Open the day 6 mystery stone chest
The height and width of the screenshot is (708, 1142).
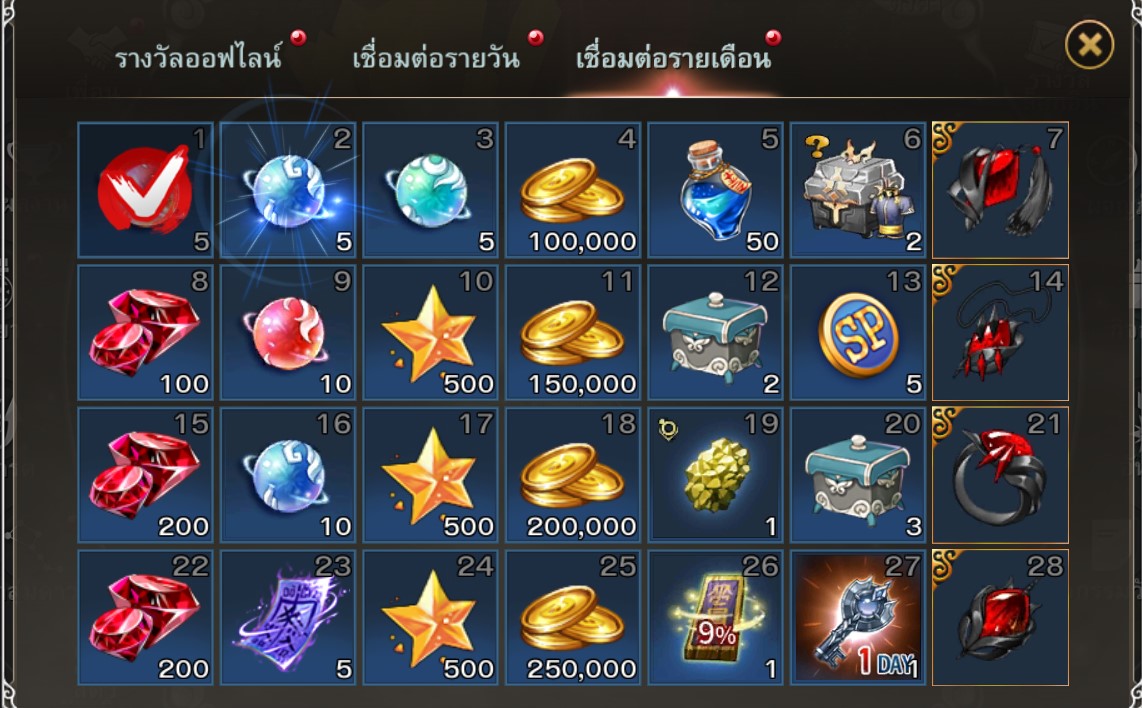click(x=859, y=190)
